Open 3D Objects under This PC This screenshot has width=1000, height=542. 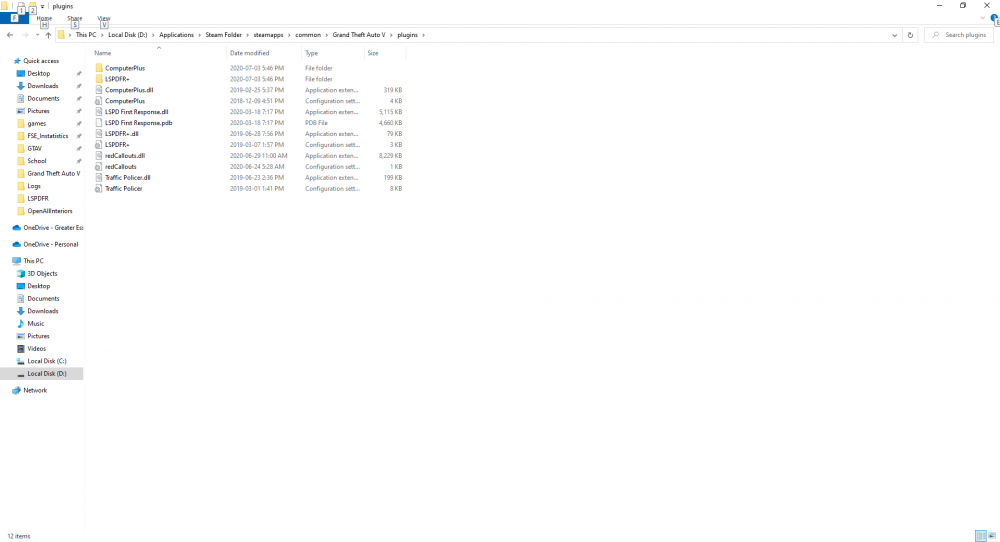[42, 274]
